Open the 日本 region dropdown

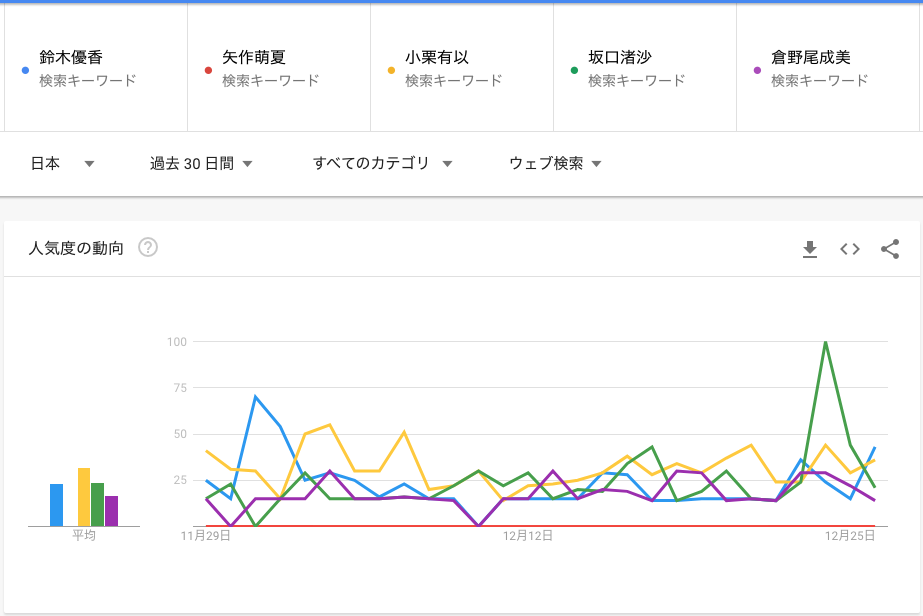(62, 163)
